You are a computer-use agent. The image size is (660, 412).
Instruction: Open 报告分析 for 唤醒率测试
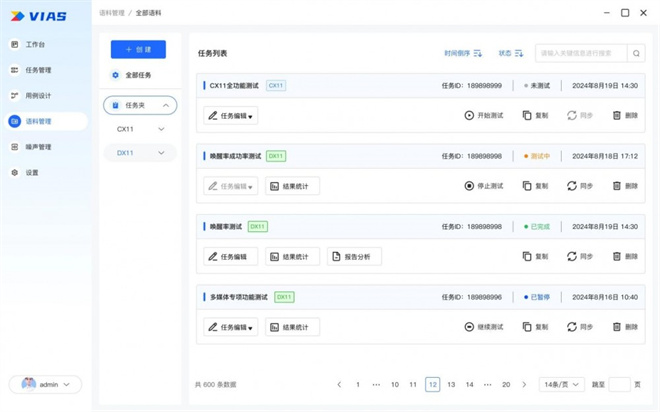pyautogui.click(x=354, y=257)
